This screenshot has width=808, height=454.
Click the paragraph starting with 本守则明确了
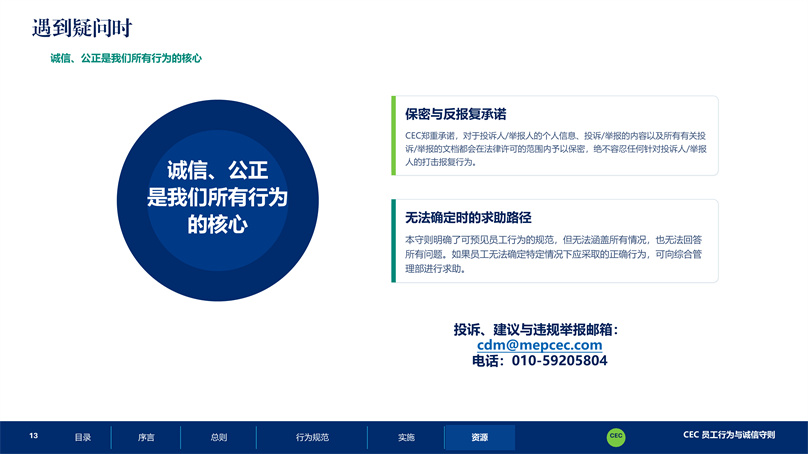[x=553, y=254]
